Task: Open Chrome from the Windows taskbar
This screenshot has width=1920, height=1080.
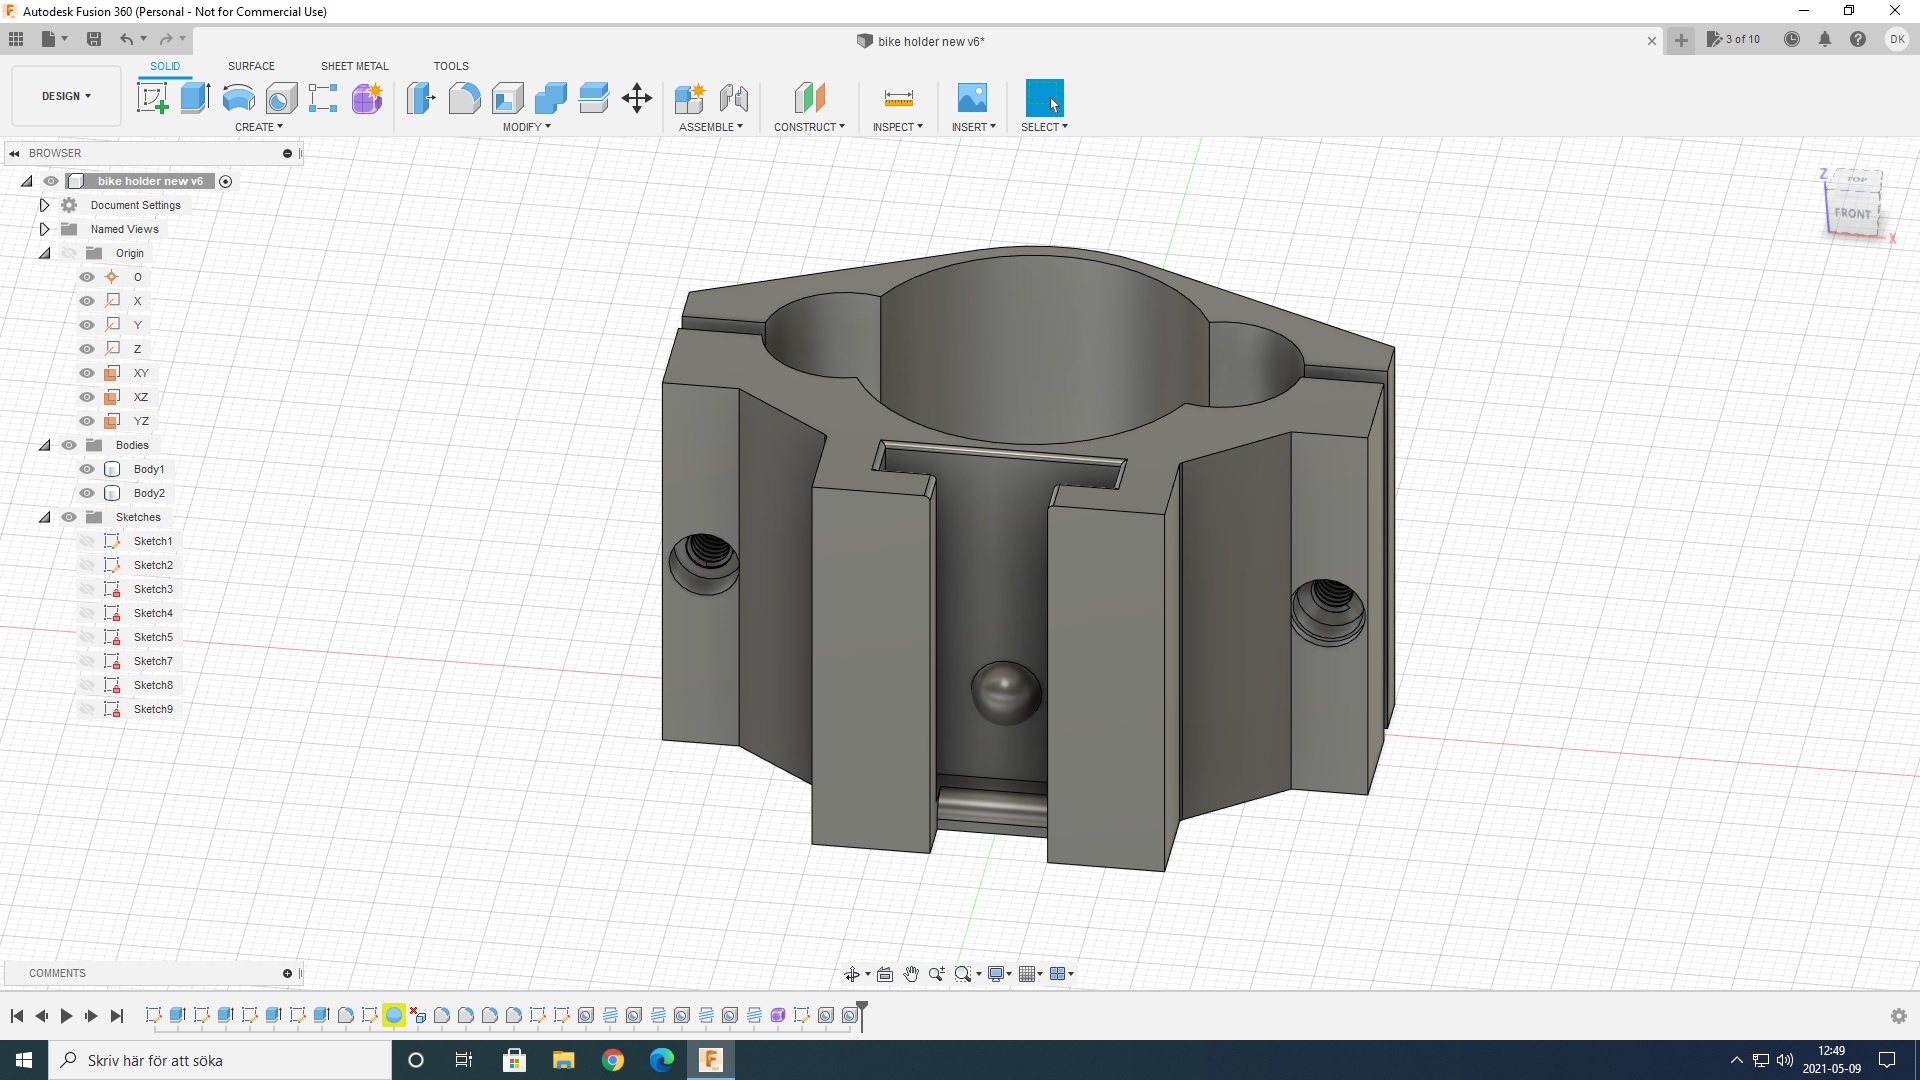Action: [x=613, y=1060]
